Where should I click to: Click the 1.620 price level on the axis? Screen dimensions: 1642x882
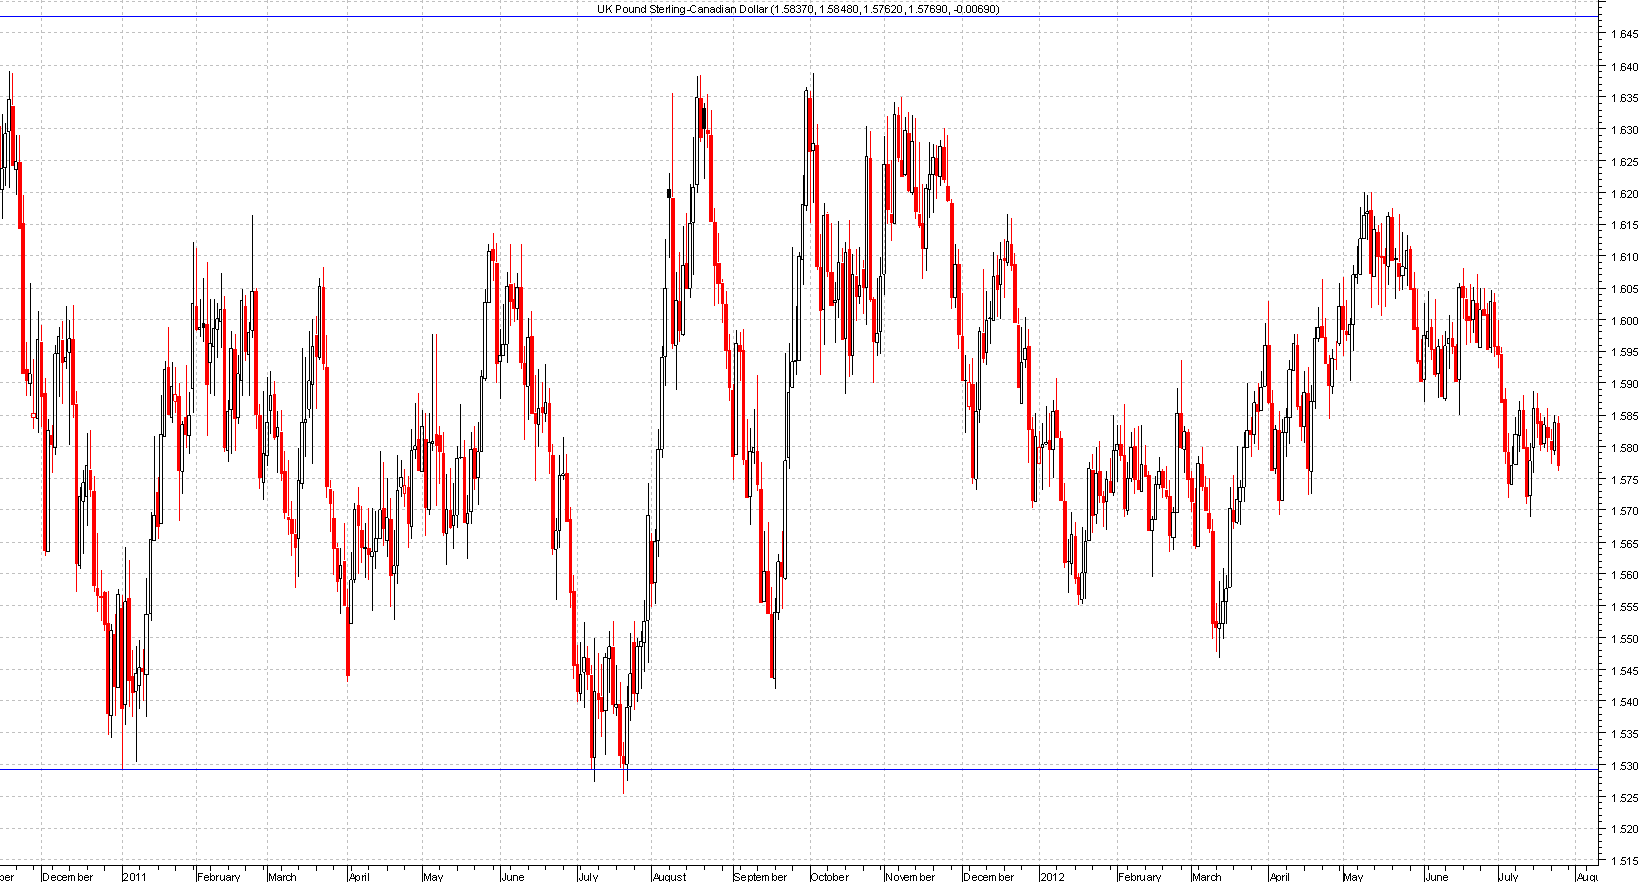click(1624, 194)
